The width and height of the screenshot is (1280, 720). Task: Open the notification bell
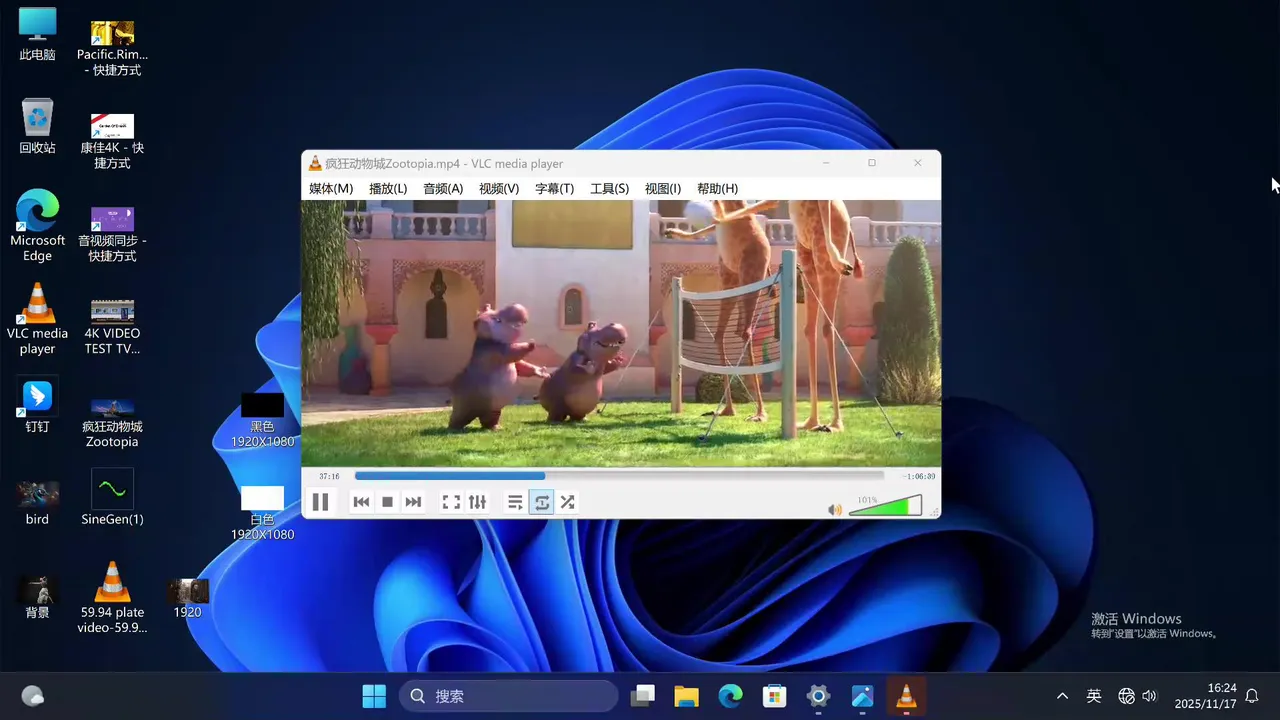point(1252,696)
